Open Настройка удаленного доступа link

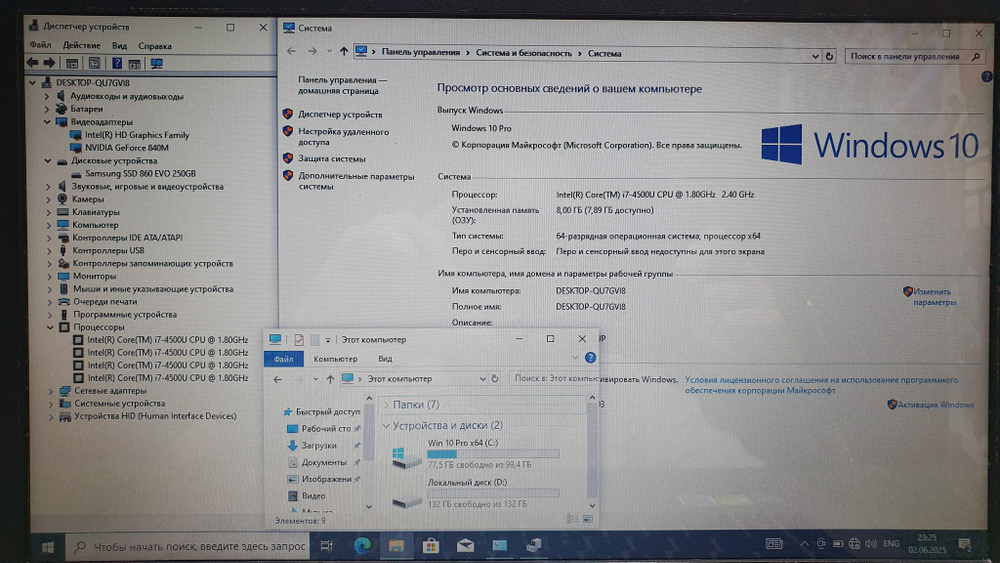tap(343, 137)
